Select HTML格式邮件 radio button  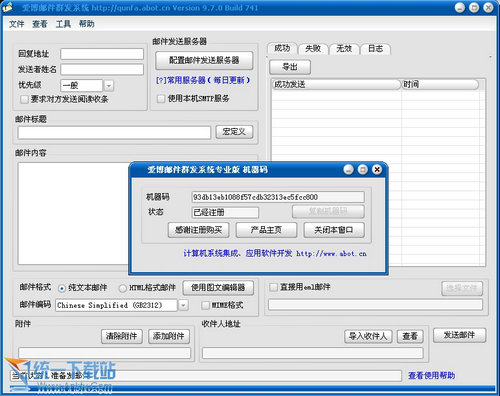point(123,288)
